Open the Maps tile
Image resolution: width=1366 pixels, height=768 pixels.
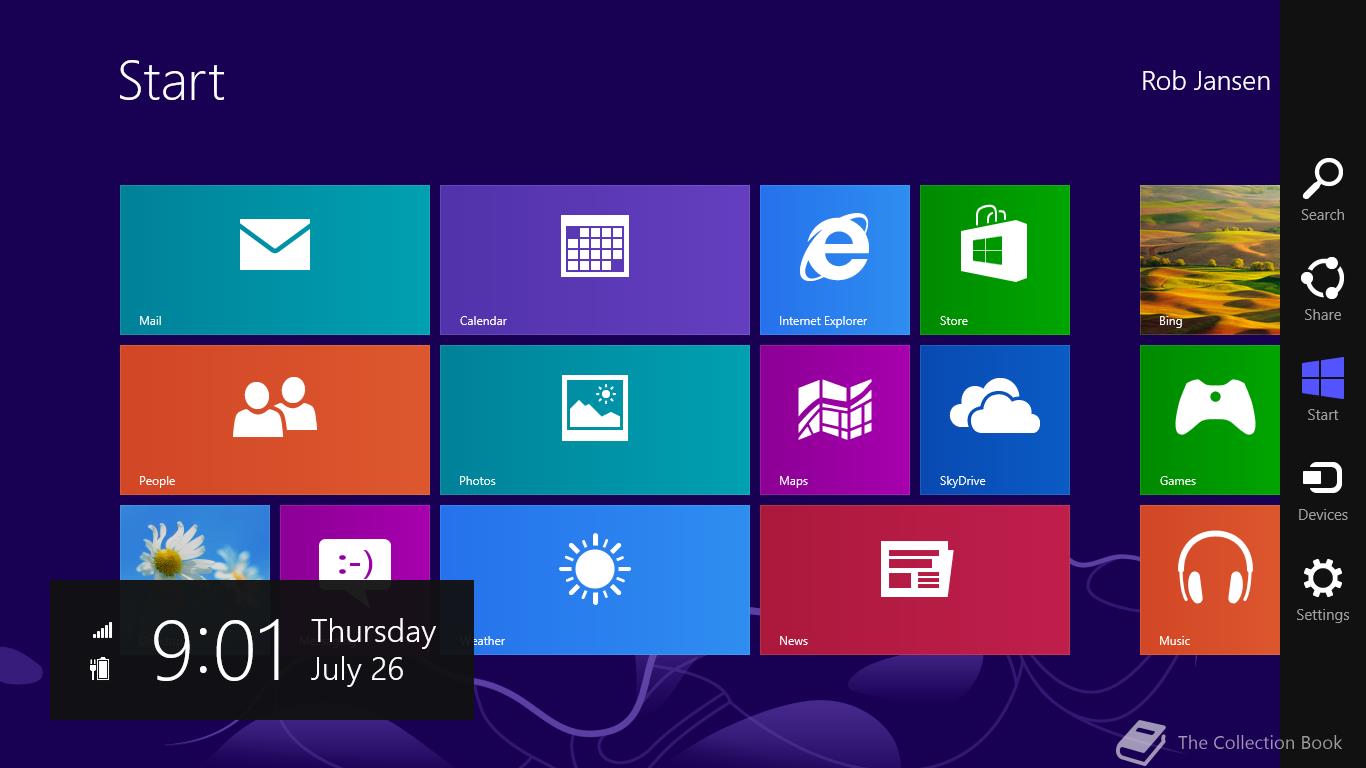[835, 420]
